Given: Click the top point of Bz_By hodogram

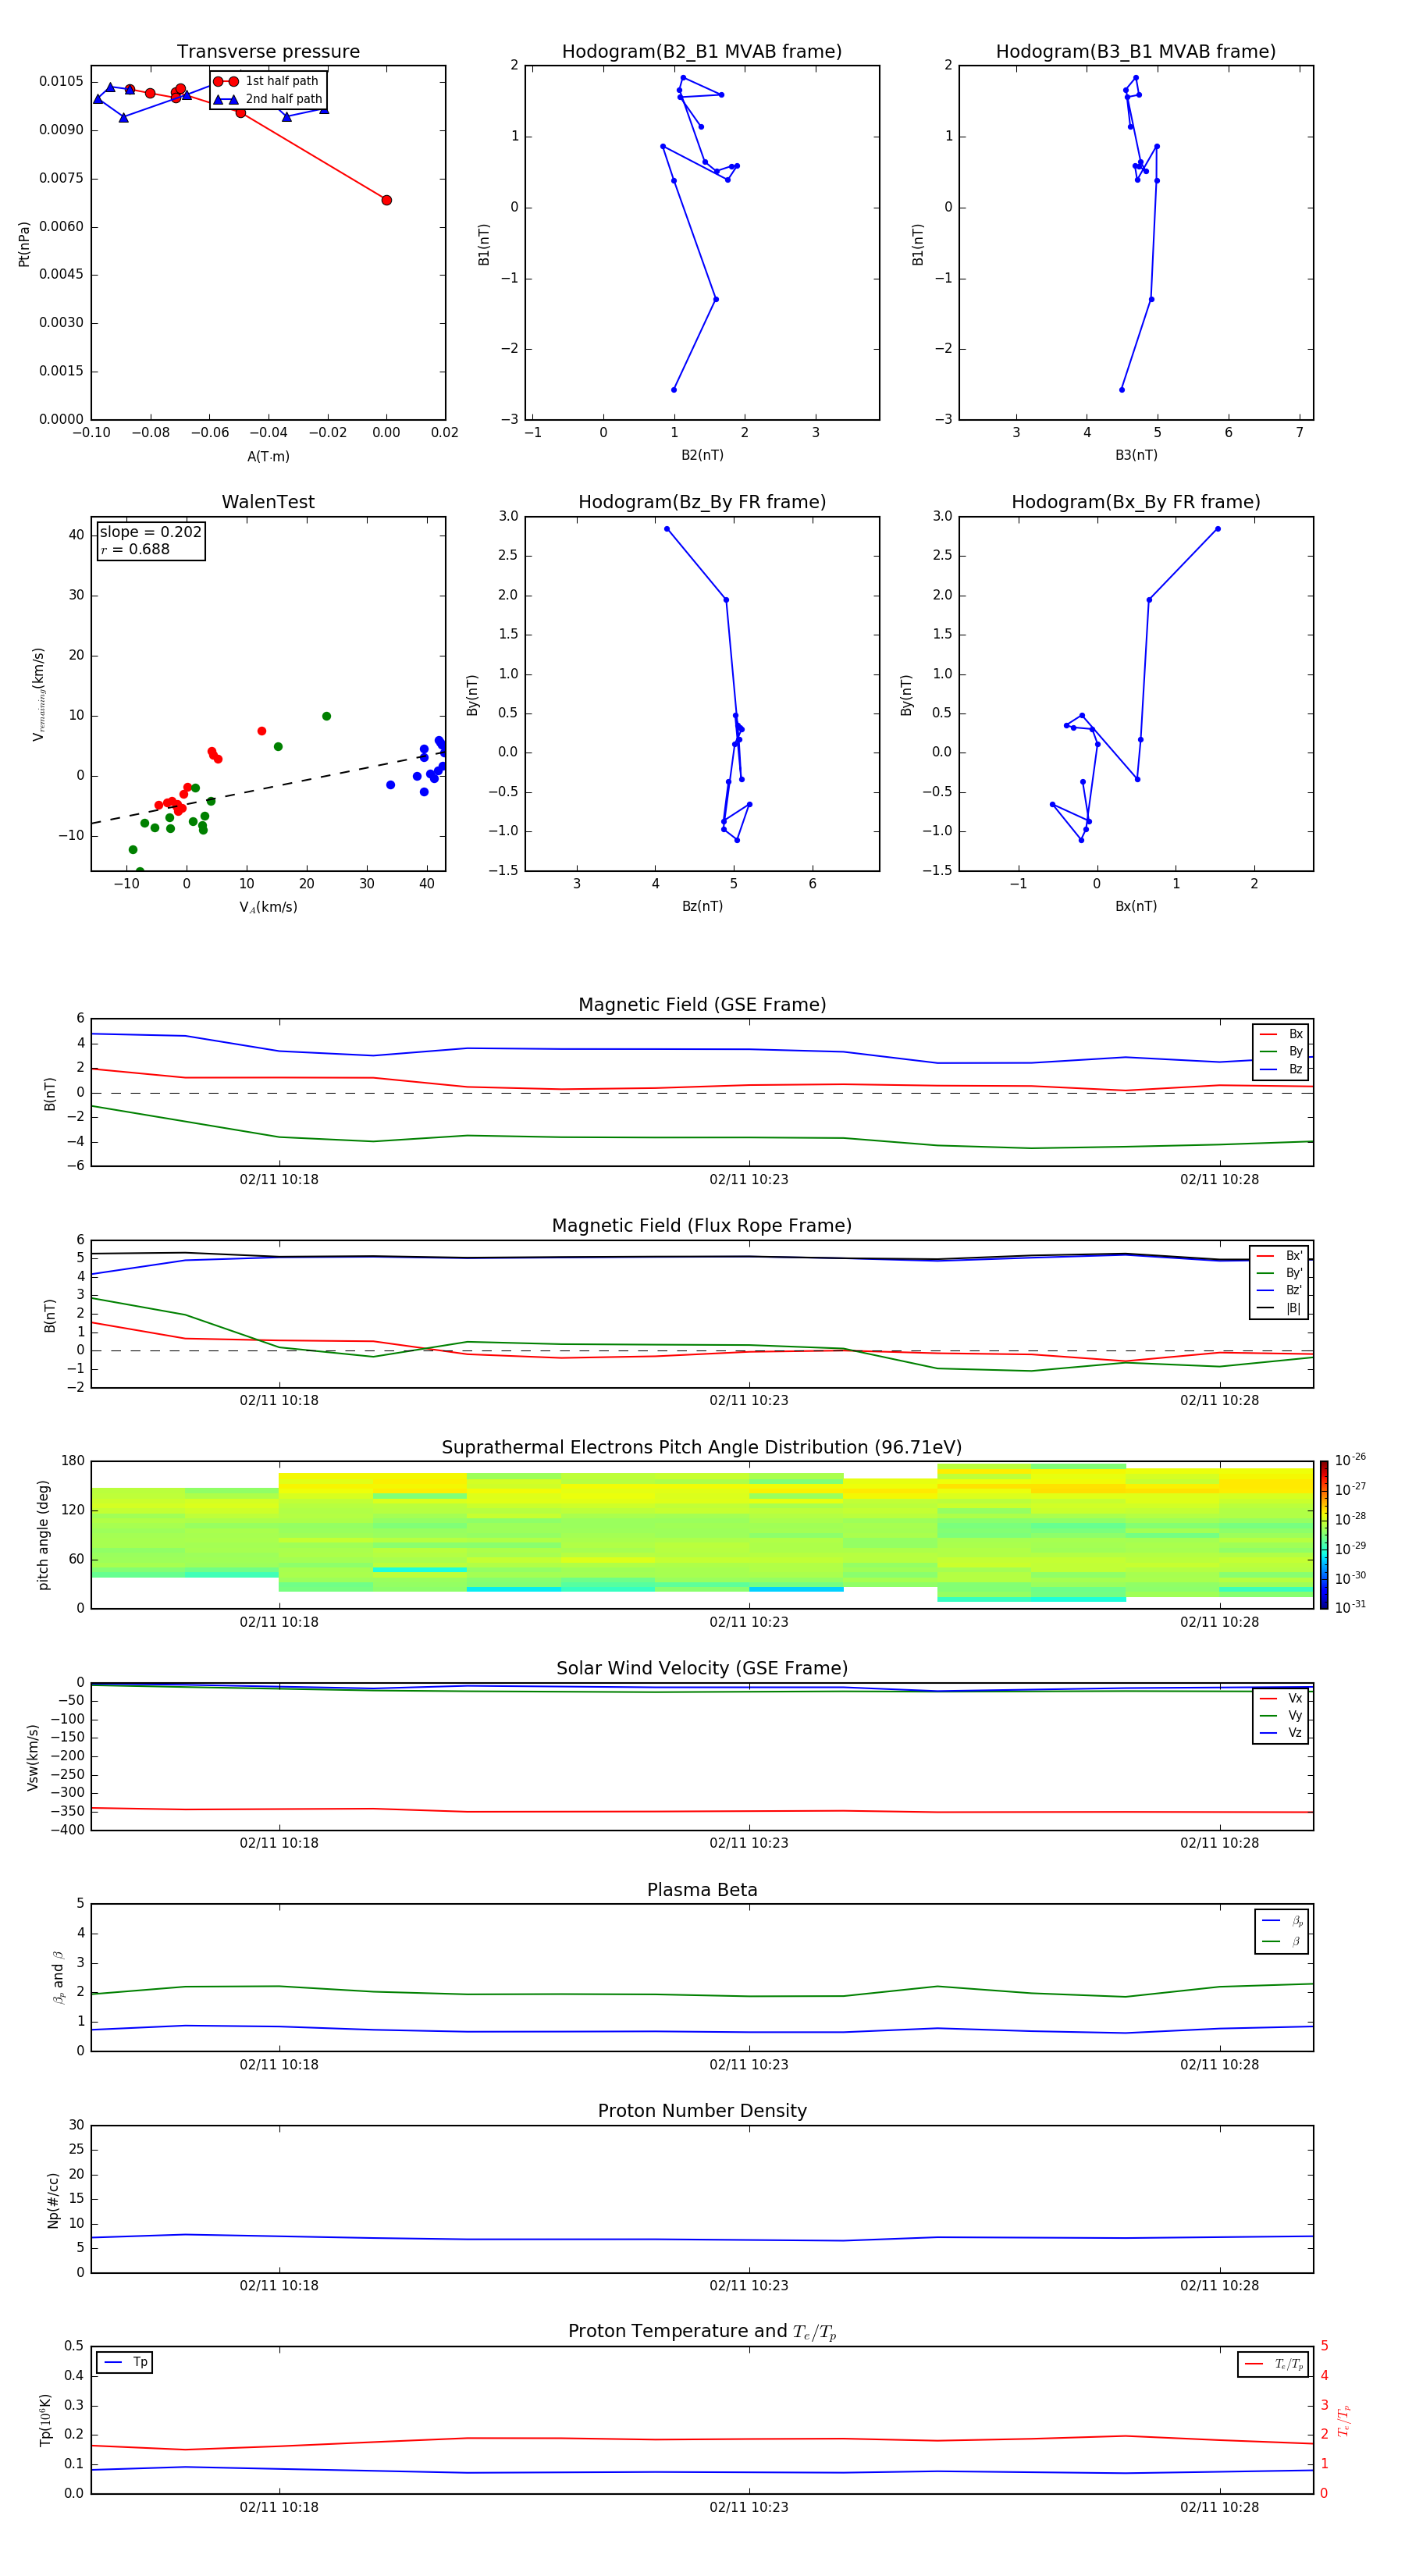Looking at the screenshot, I should point(667,529).
